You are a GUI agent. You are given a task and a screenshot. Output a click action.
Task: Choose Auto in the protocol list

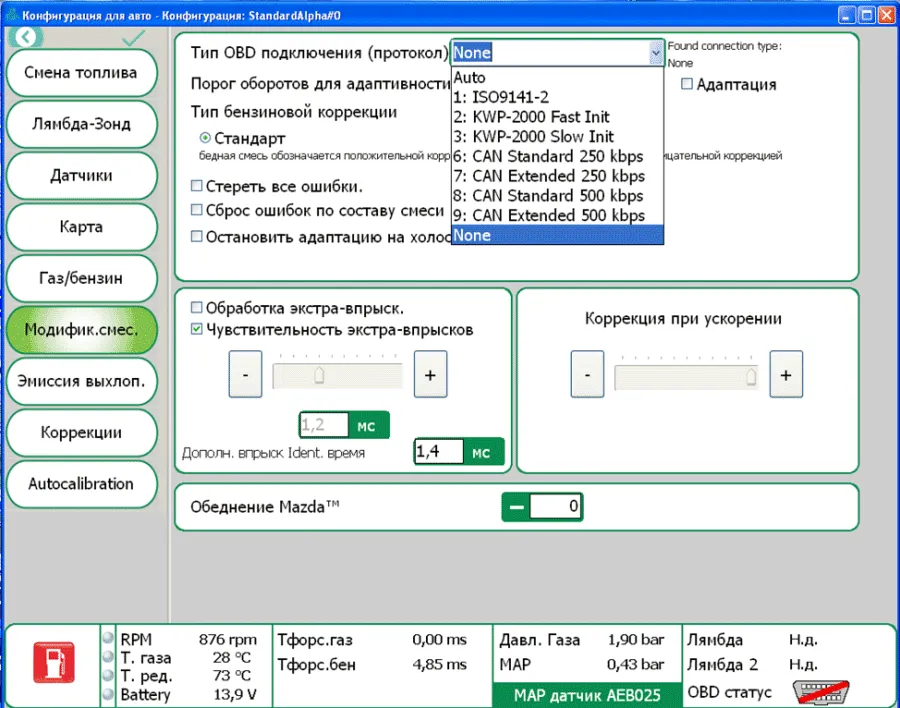pos(557,78)
